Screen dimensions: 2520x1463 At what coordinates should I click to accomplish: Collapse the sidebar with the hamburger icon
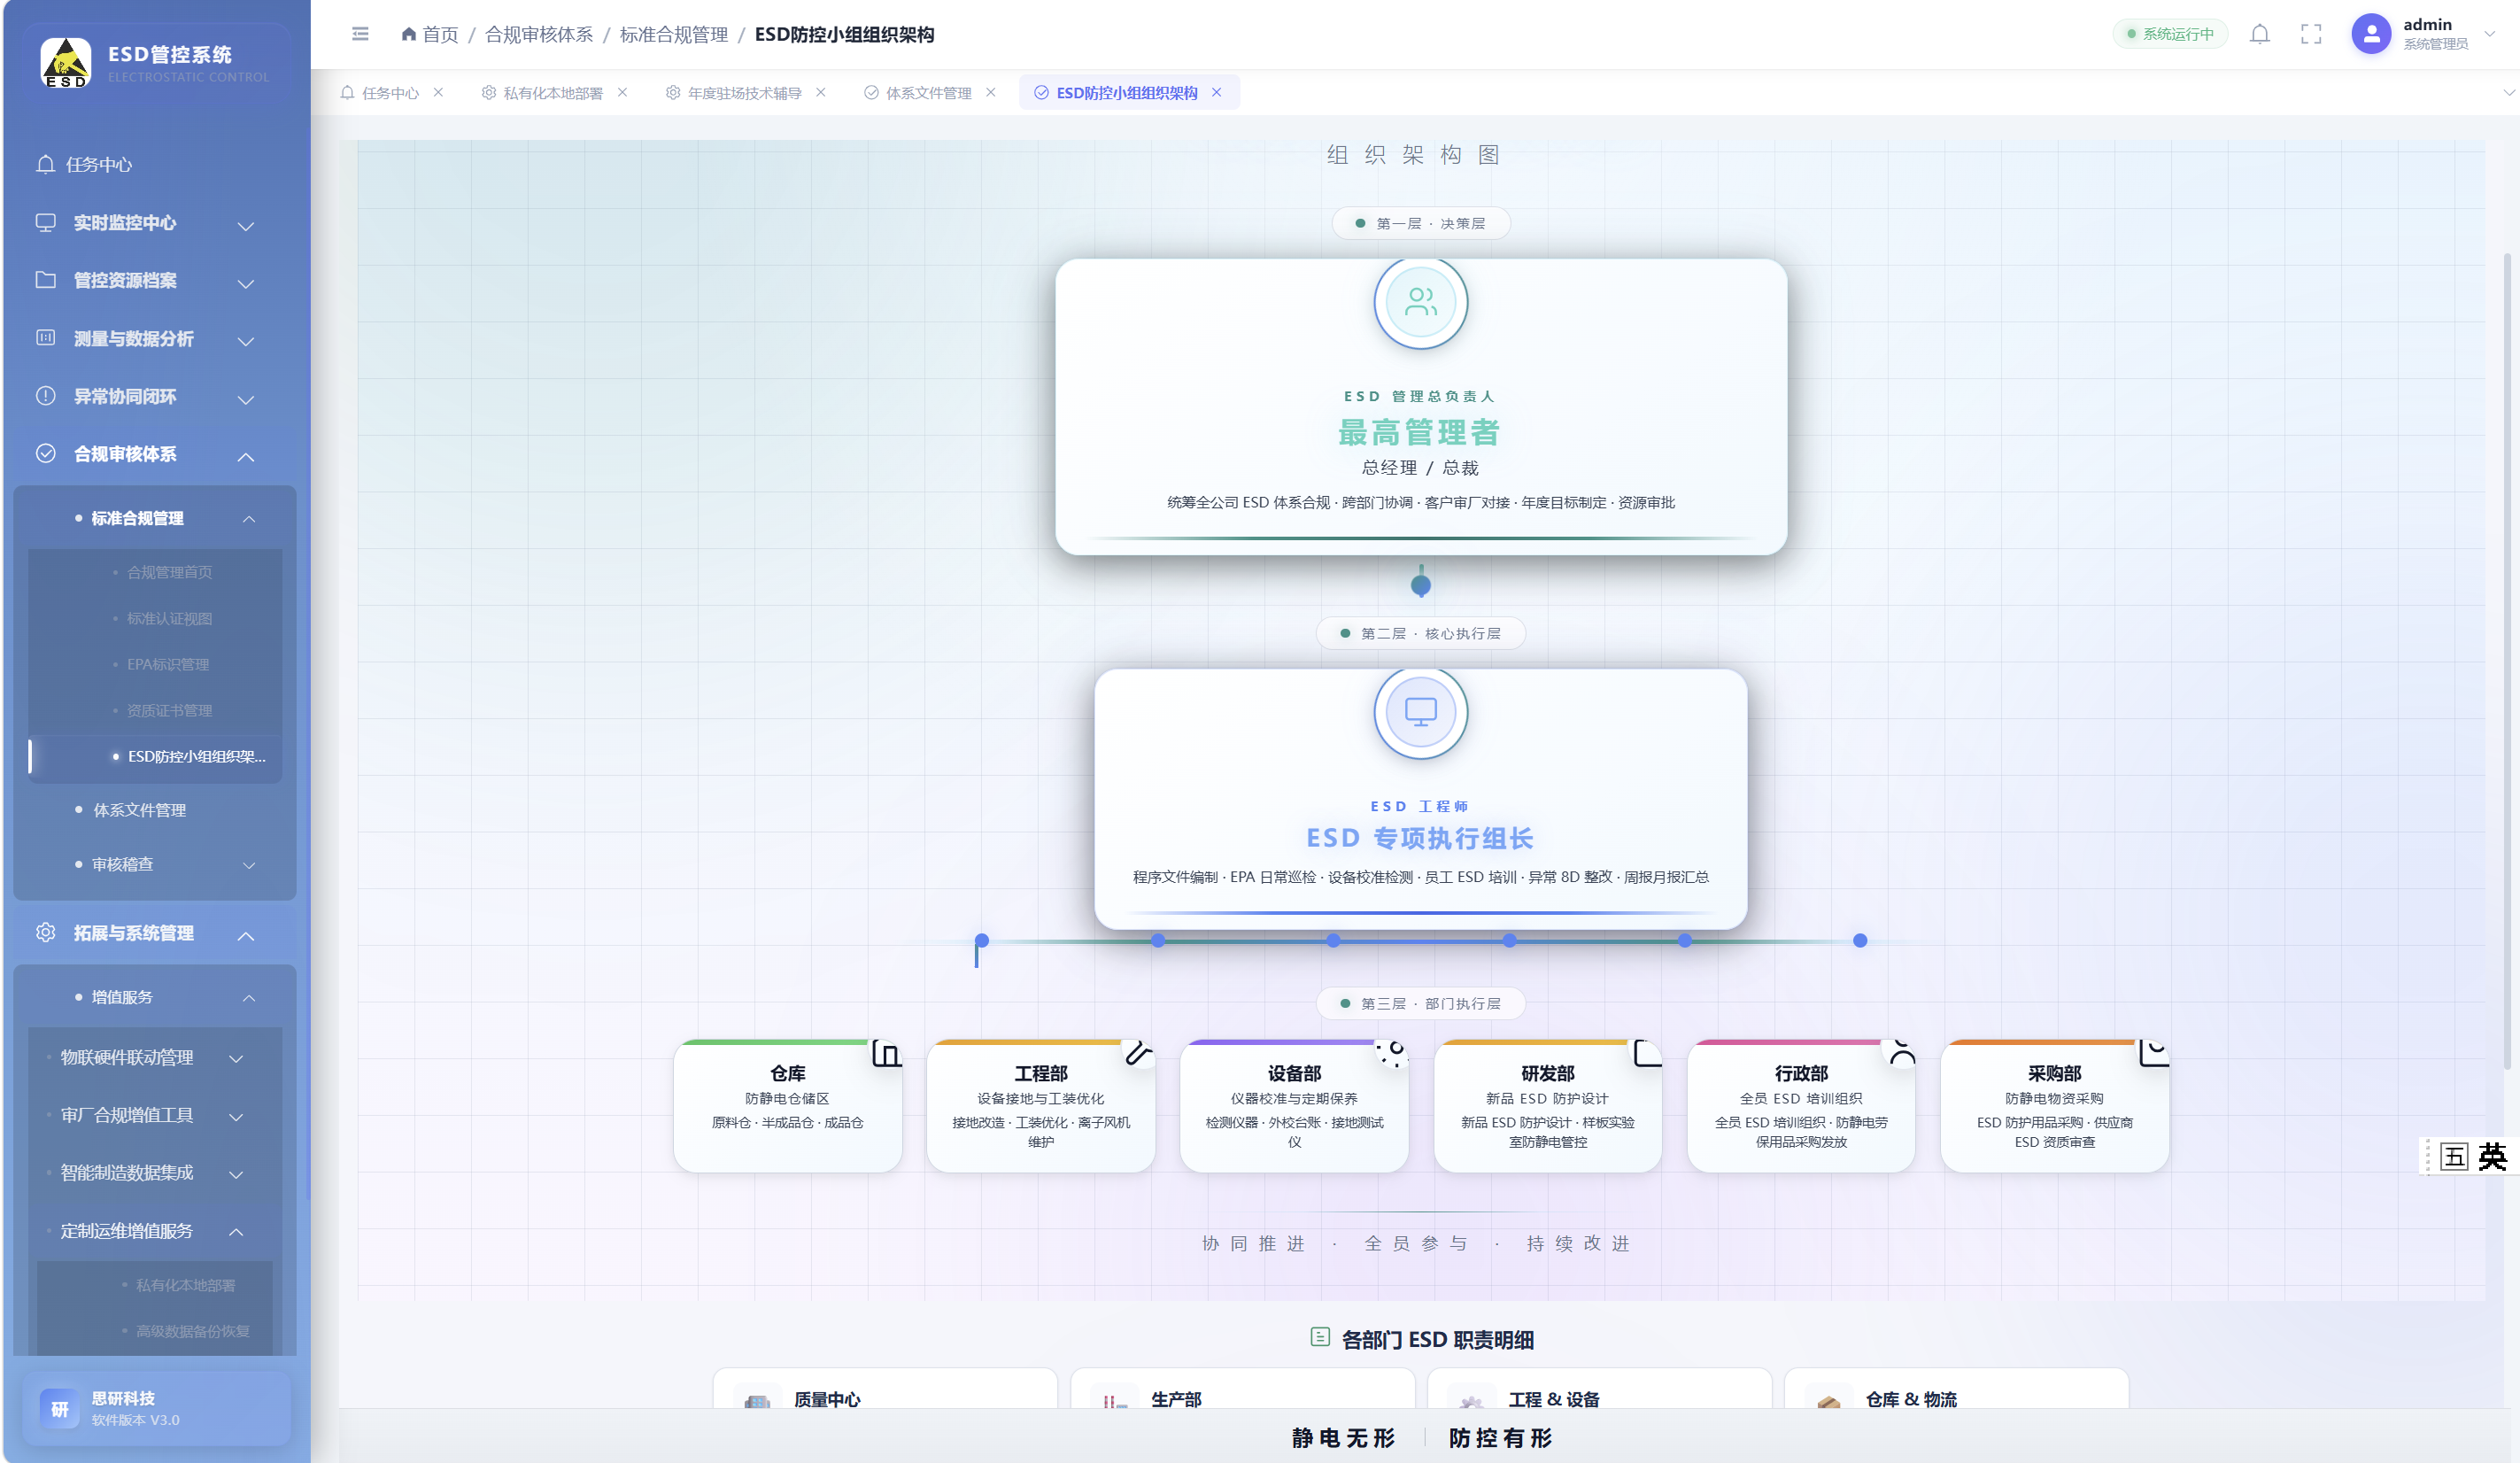point(361,34)
